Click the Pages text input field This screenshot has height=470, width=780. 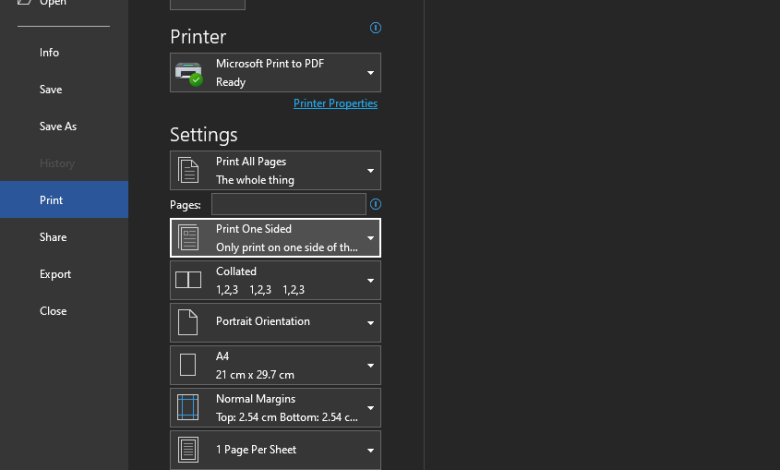point(288,204)
